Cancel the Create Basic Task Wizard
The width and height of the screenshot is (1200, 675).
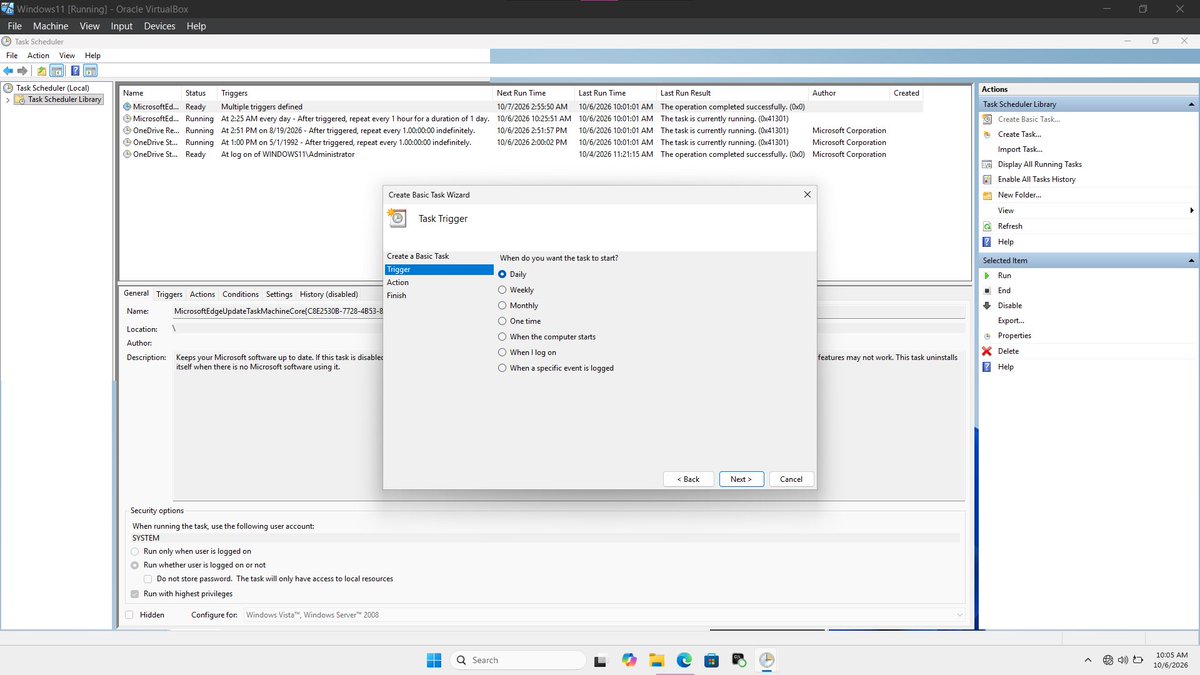point(791,479)
